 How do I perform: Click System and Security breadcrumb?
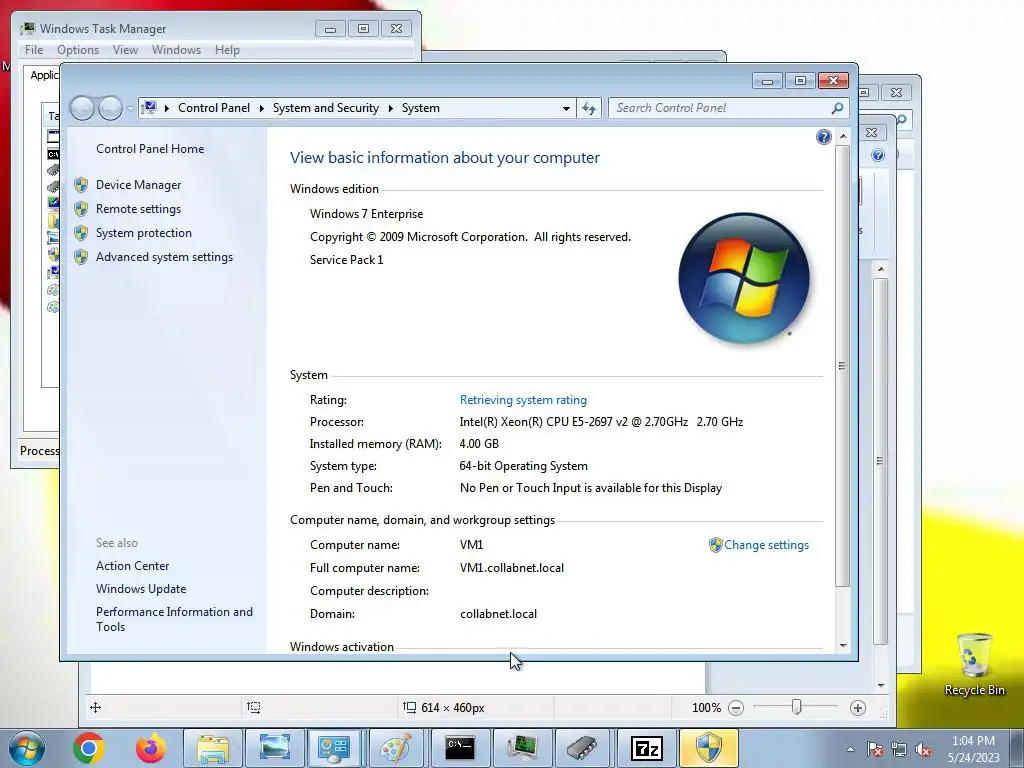click(x=325, y=108)
